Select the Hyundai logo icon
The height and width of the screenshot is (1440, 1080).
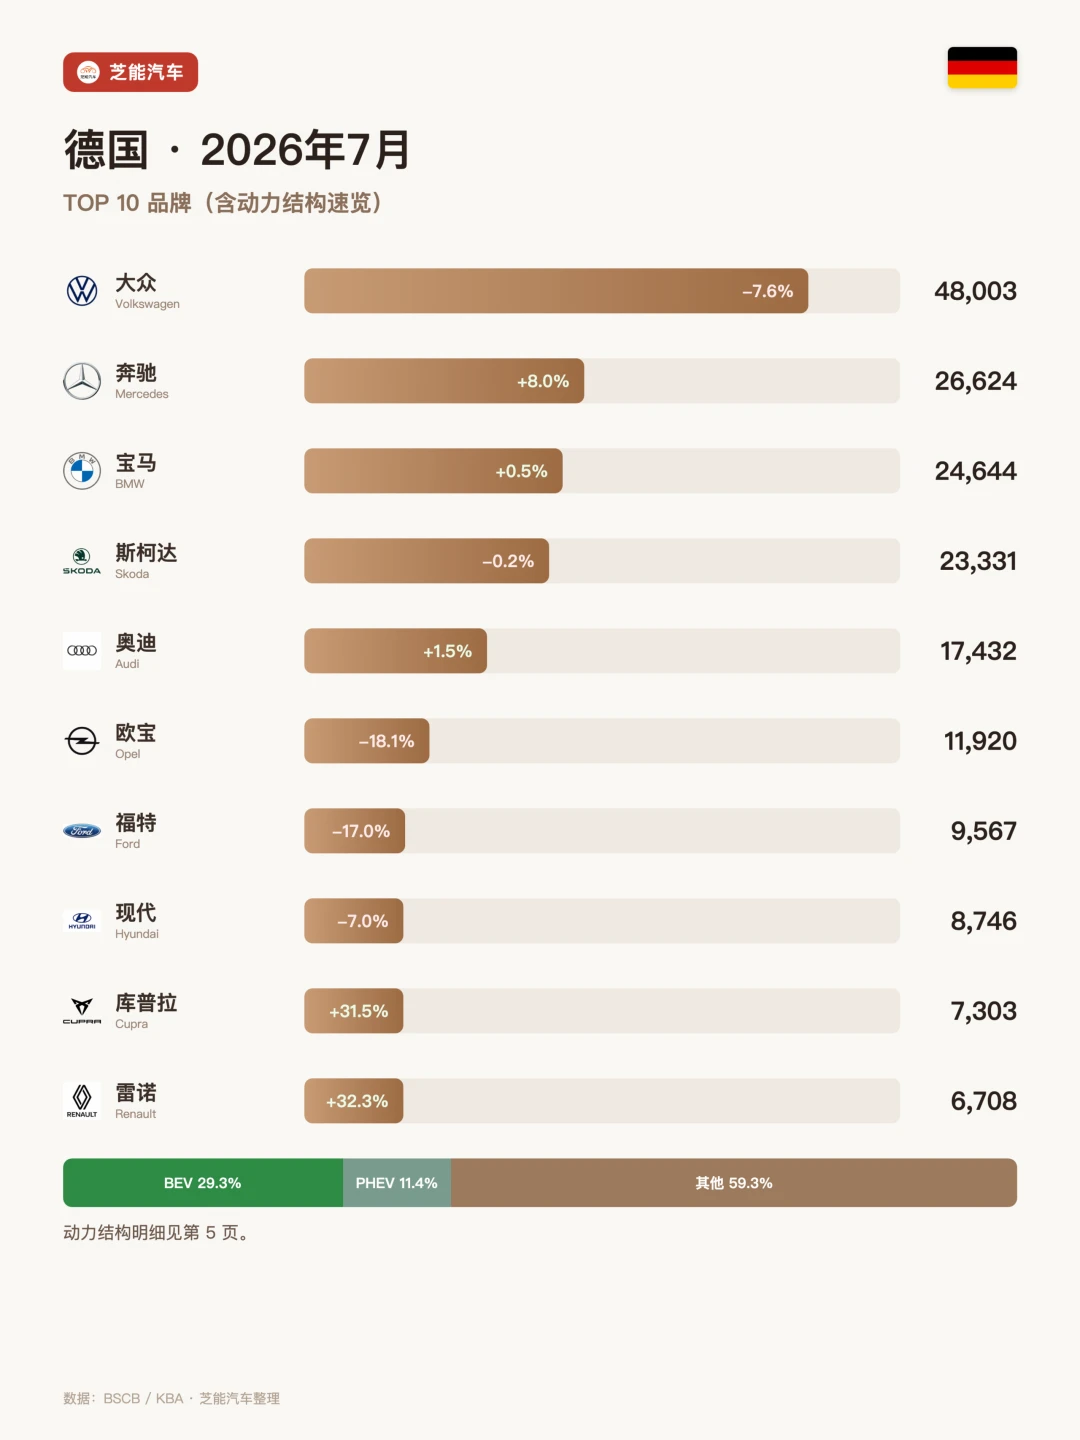(x=82, y=921)
